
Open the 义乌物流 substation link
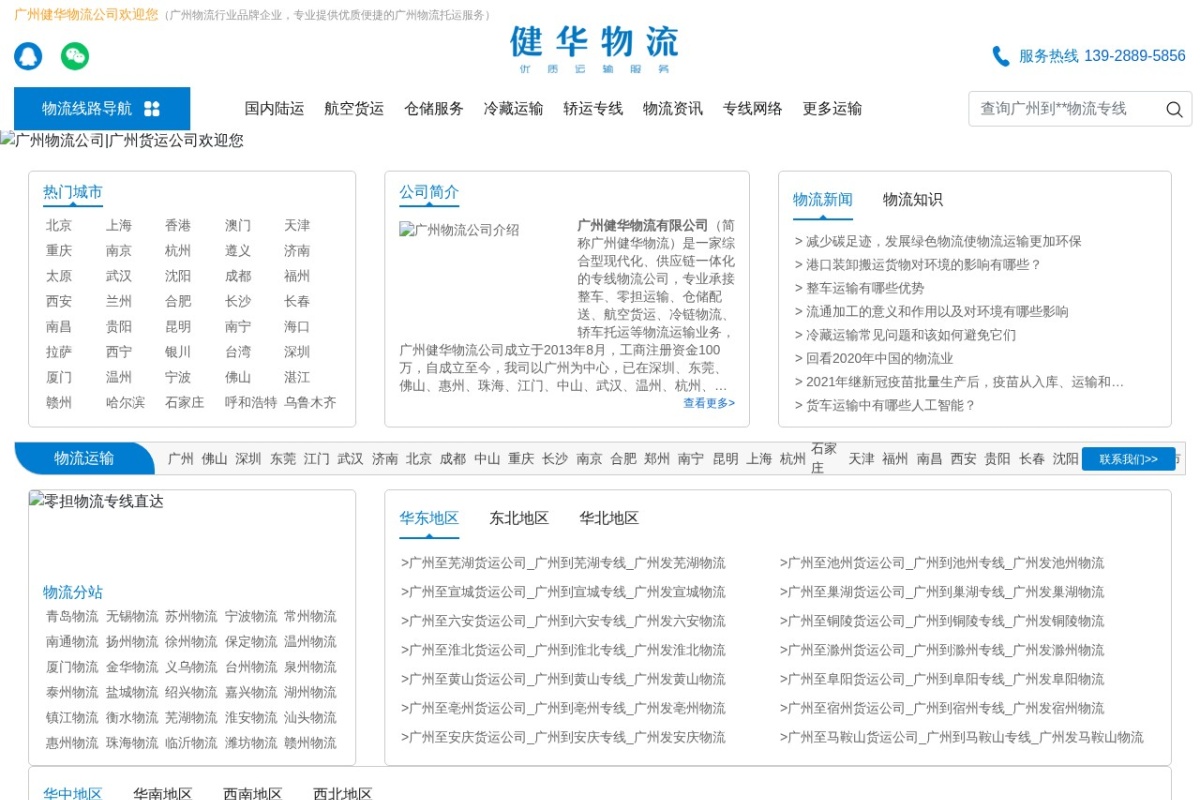(191, 667)
